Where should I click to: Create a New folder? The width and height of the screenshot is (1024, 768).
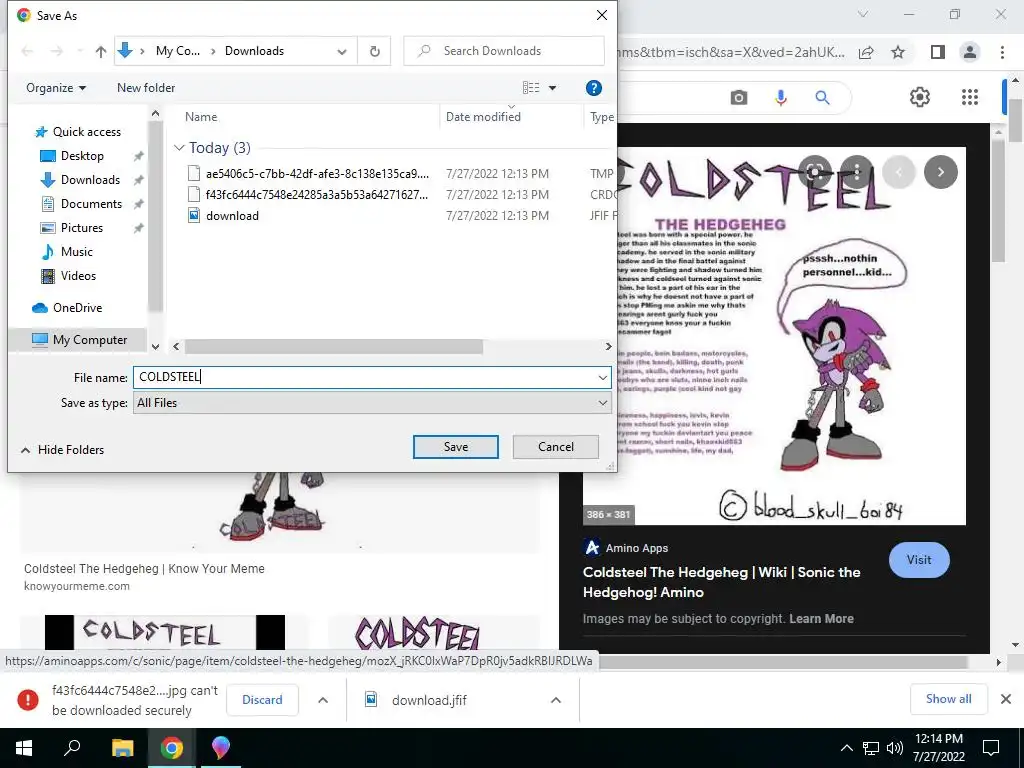click(x=146, y=88)
